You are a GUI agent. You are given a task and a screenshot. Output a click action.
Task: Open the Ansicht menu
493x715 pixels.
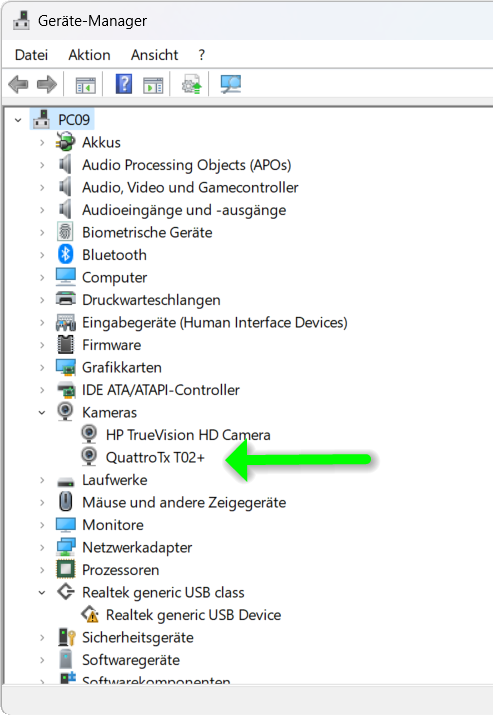click(154, 55)
